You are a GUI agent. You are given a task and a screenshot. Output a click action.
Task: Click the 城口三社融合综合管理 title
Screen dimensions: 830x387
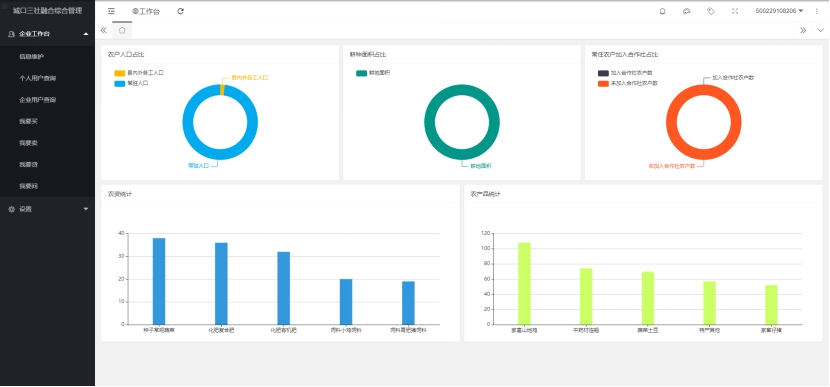pos(48,11)
